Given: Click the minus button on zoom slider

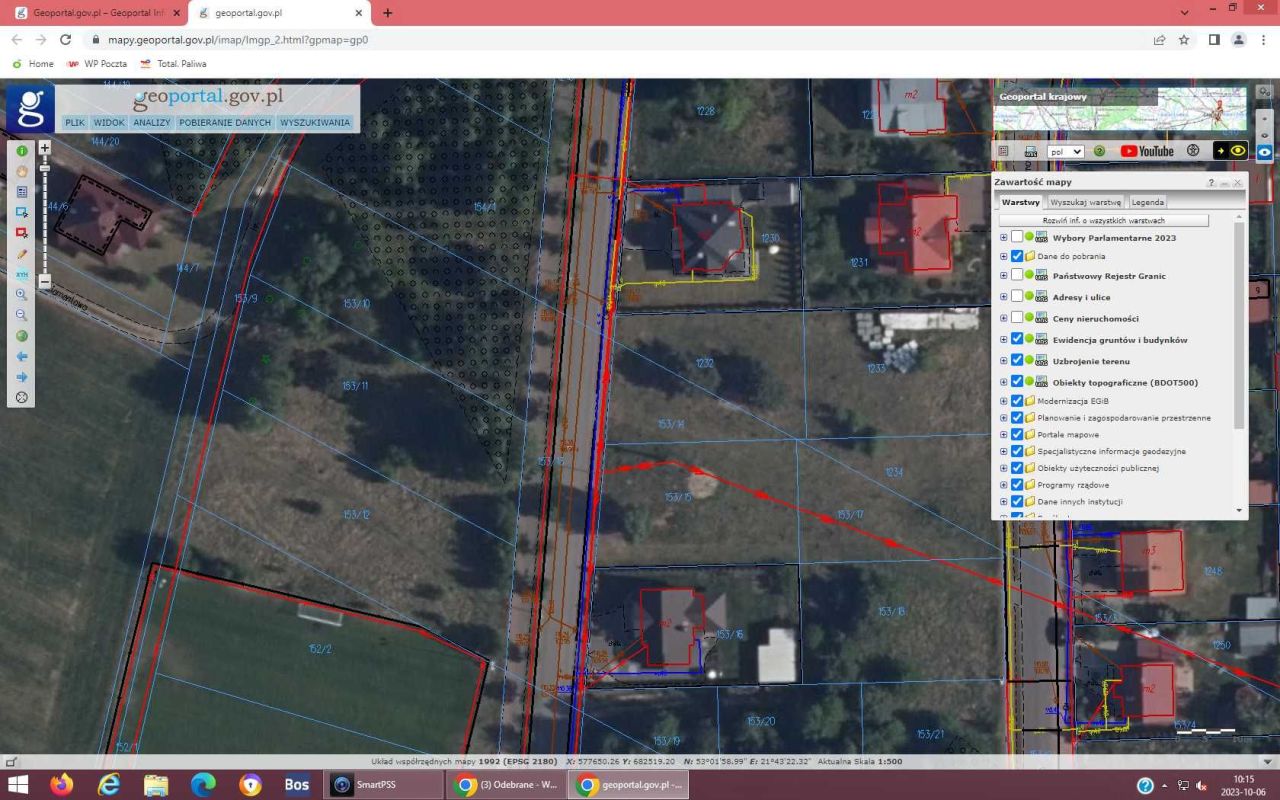Looking at the screenshot, I should click(44, 282).
